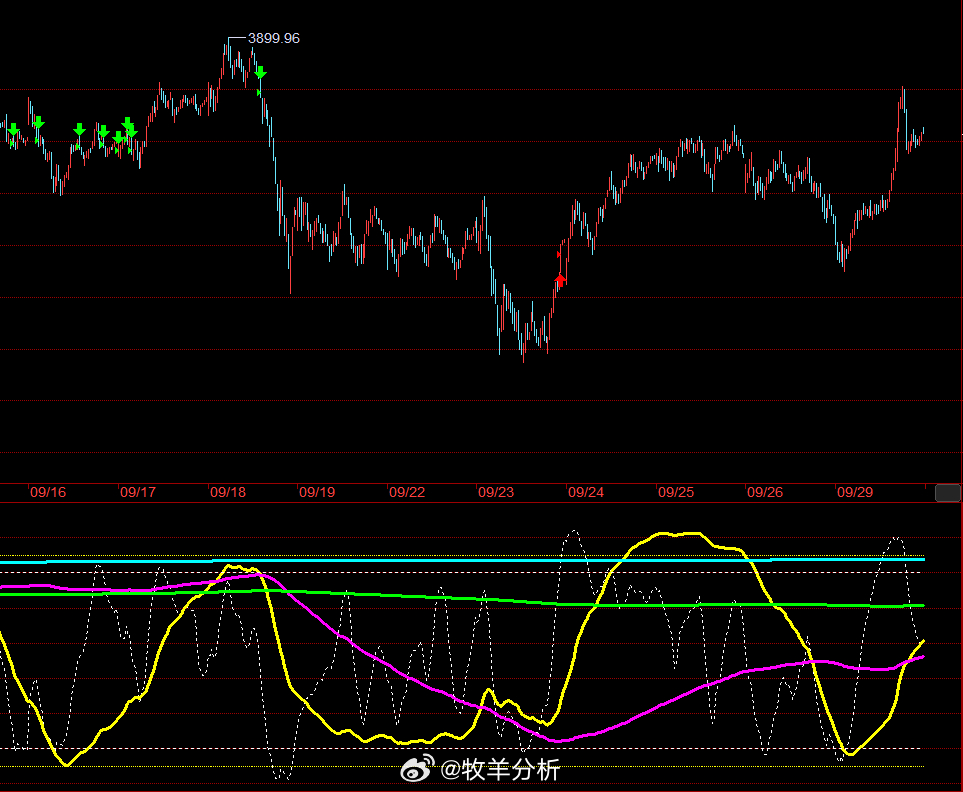Click the 09/29 date marker
This screenshot has height=792, width=963.
point(855,492)
